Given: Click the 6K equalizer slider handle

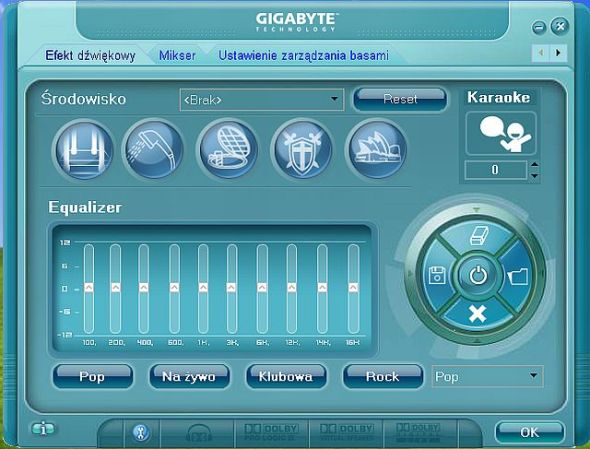Looking at the screenshot, I should [x=262, y=288].
